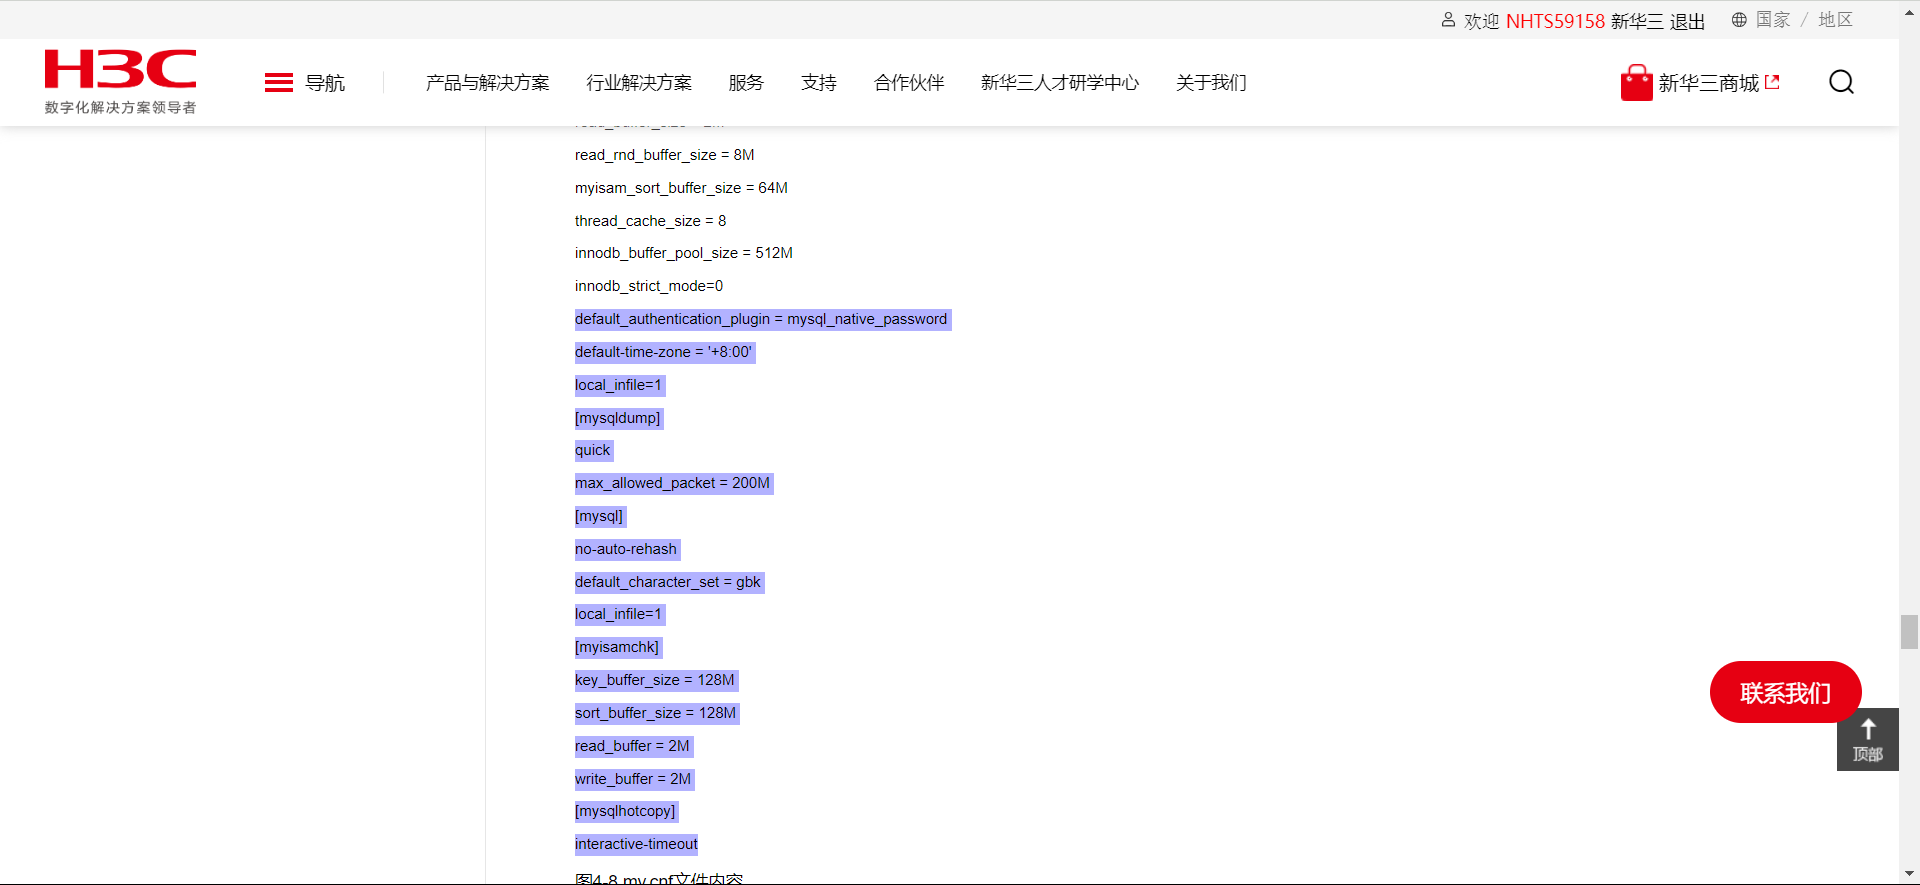Click the 导航 navigation label
This screenshot has width=1920, height=885.
tap(325, 83)
